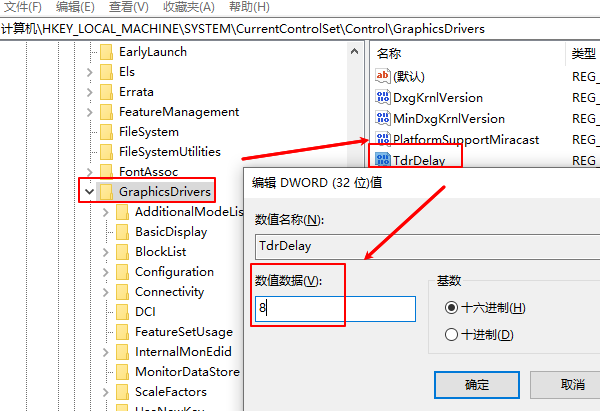
Task: Expand the Configuration subkey
Action: pos(106,272)
